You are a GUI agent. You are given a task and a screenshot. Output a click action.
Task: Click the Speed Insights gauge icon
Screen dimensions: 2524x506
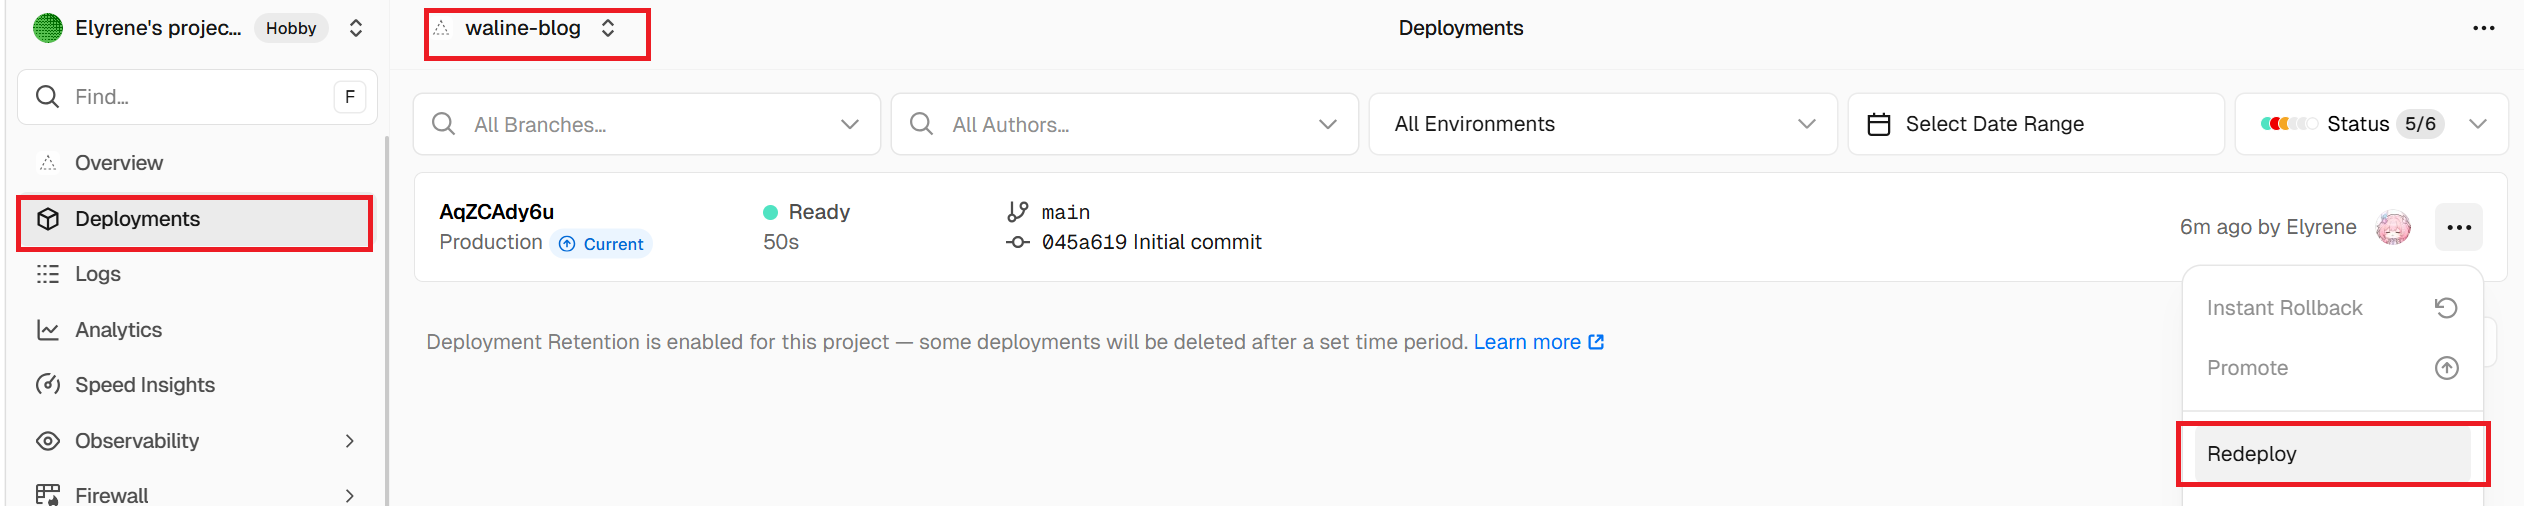47,385
